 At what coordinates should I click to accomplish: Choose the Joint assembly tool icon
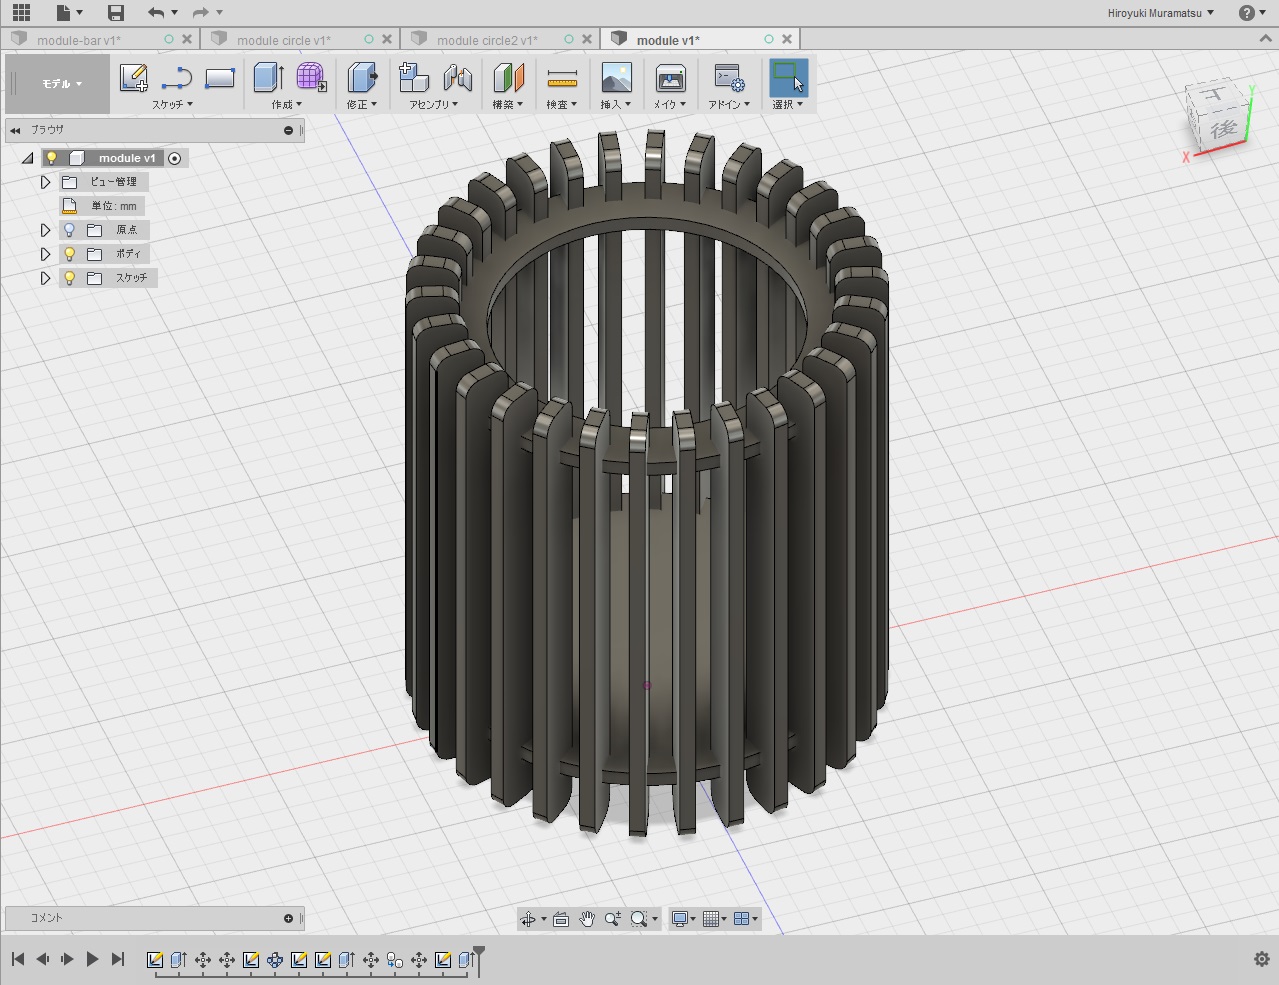(457, 77)
